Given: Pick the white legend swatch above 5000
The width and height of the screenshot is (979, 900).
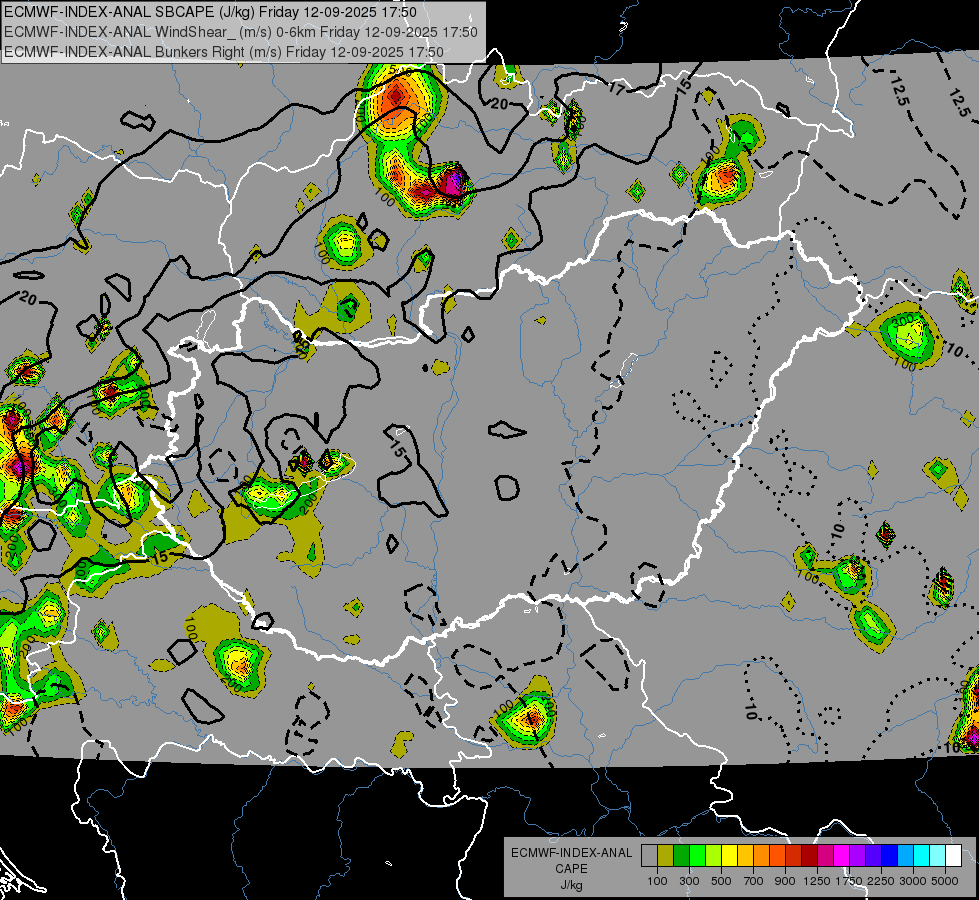Looking at the screenshot, I should [953, 855].
